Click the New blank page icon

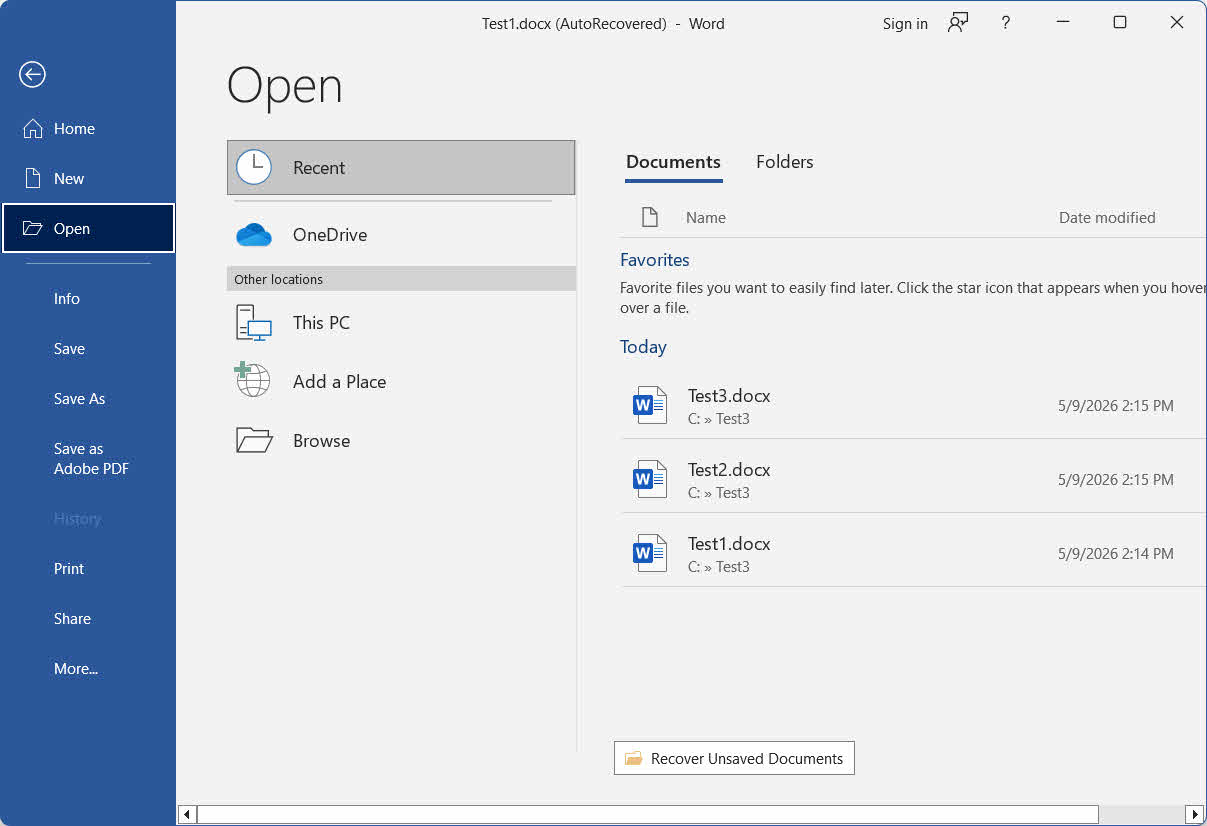click(33, 178)
